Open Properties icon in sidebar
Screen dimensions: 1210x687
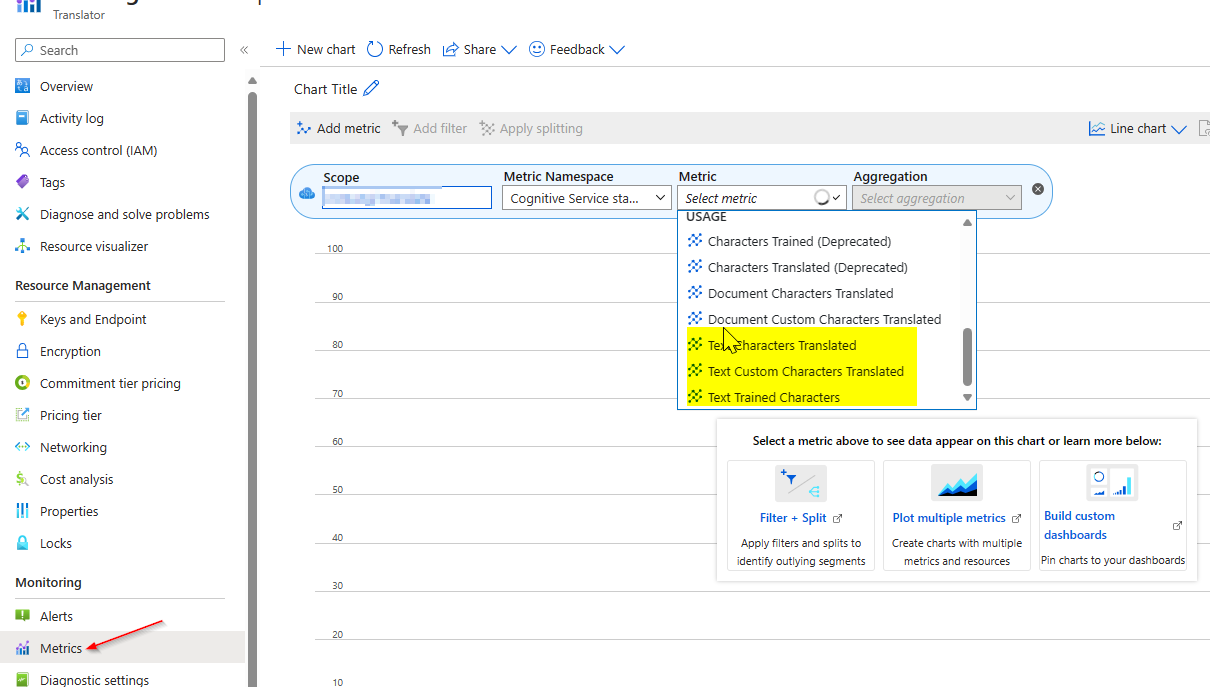pos(23,511)
